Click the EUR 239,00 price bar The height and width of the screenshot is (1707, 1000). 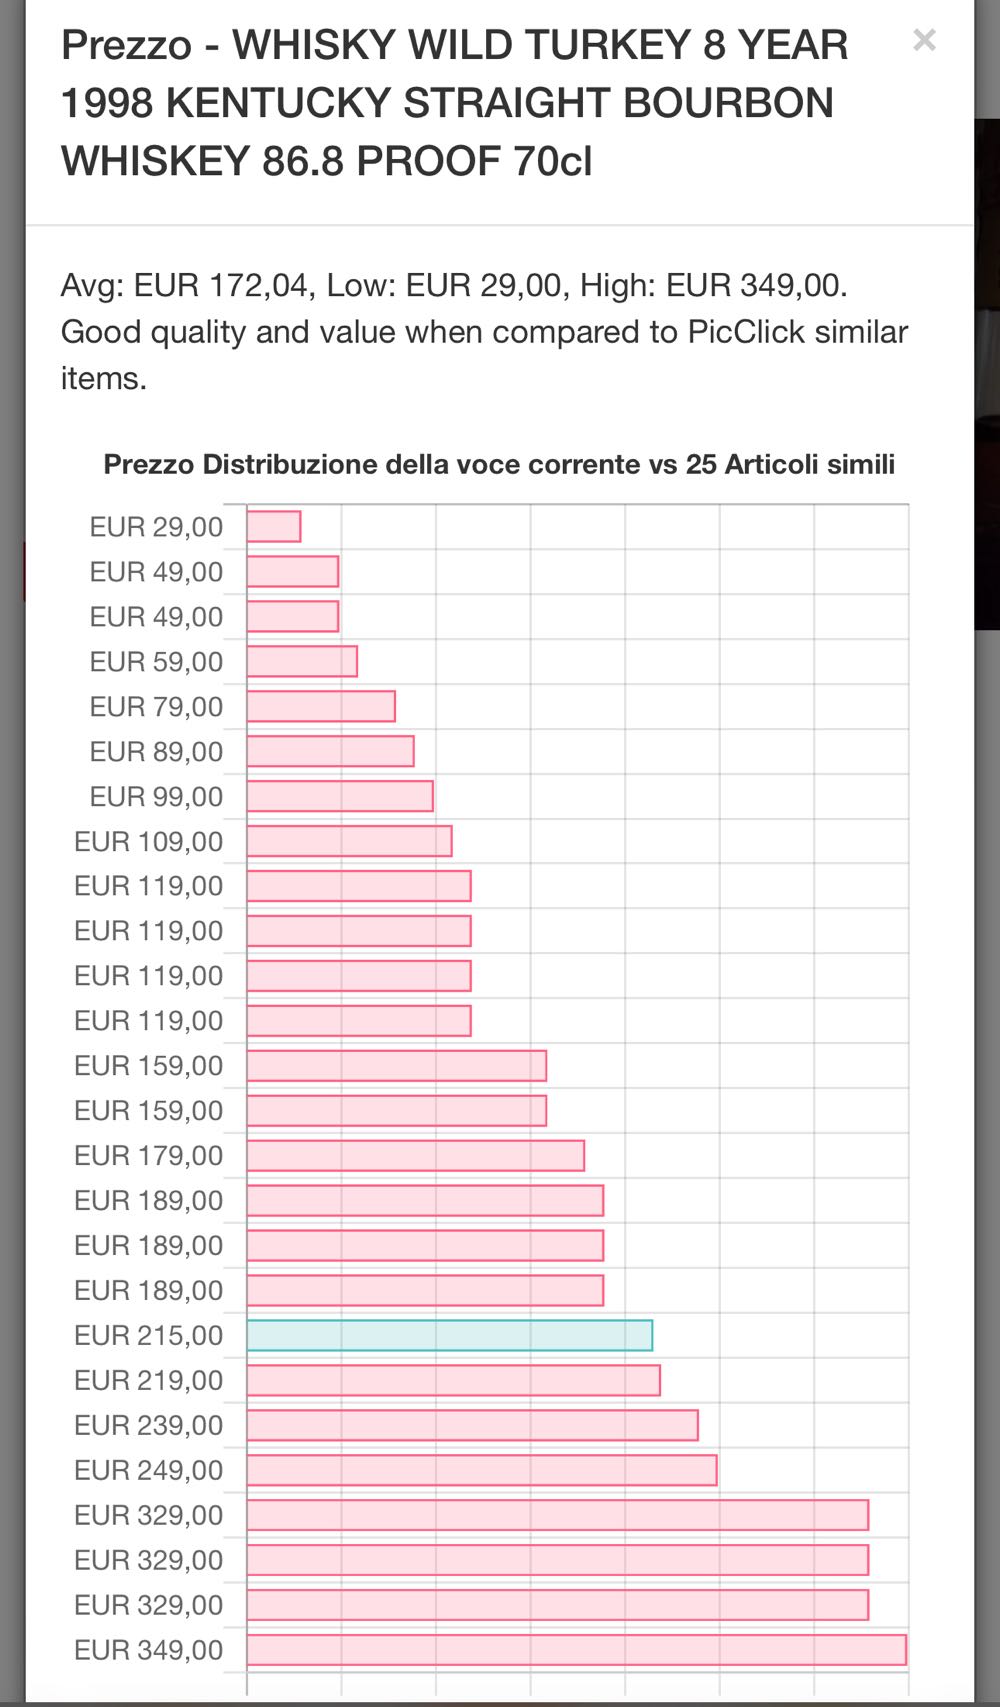point(472,1425)
